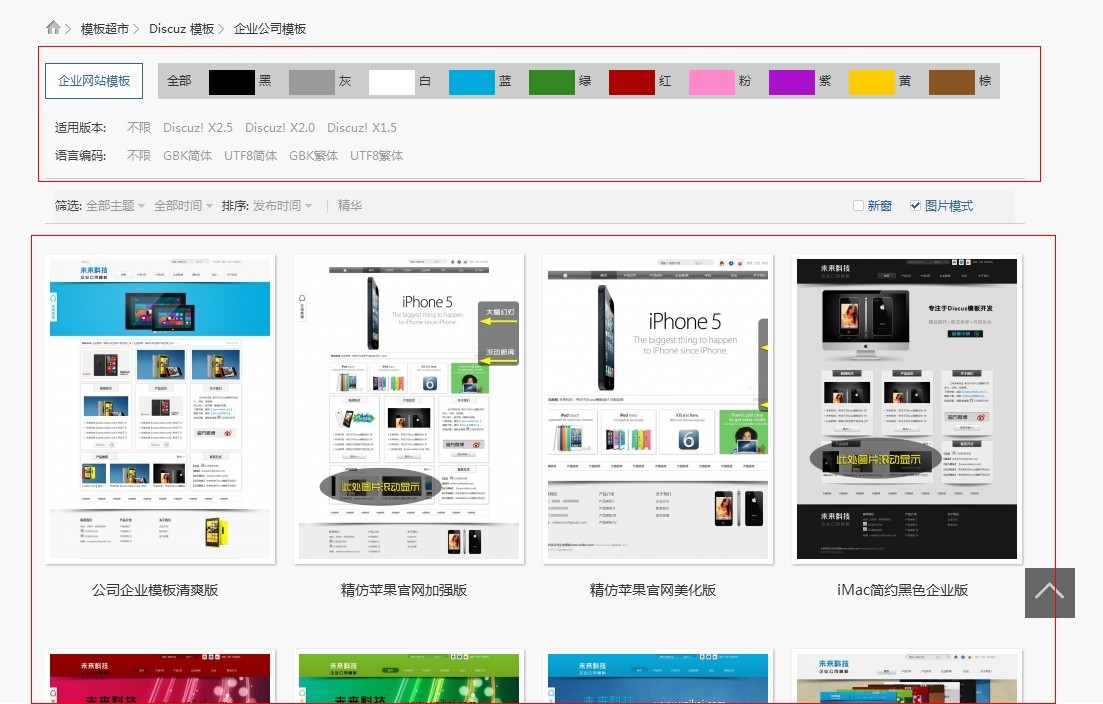Pick the pink color swatch
Screen dimensions: 1103x704
712,82
